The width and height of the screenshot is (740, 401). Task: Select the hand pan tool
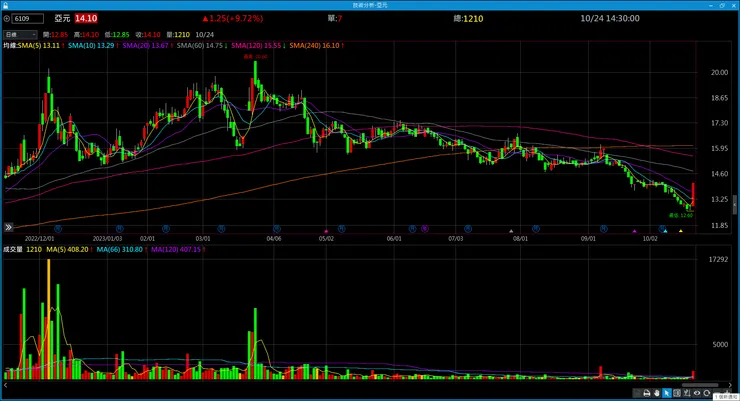tap(656, 393)
